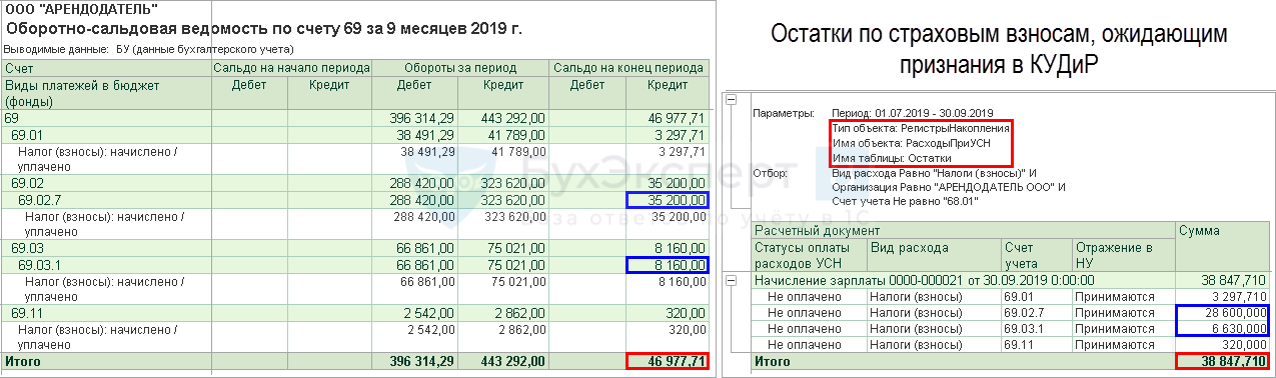Select the 69.03.1 sub-account row label
1276x378 pixels.
tap(39, 264)
